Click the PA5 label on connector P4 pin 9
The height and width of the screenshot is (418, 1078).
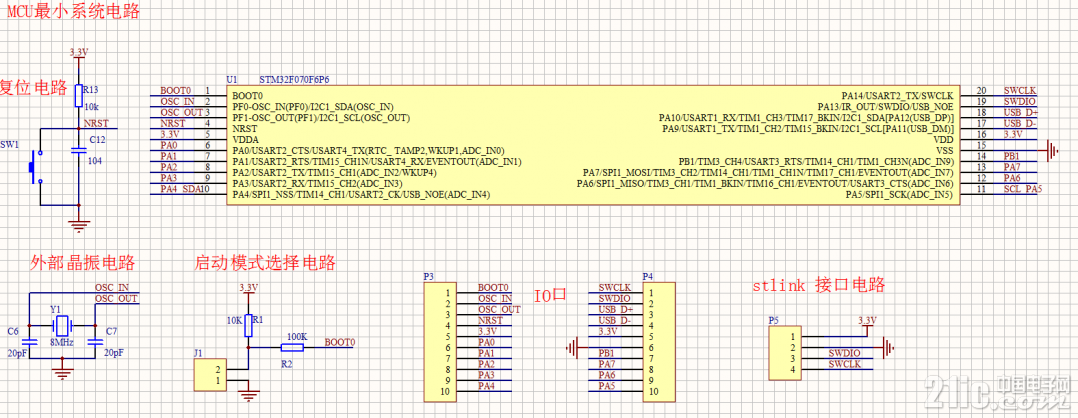click(x=608, y=386)
